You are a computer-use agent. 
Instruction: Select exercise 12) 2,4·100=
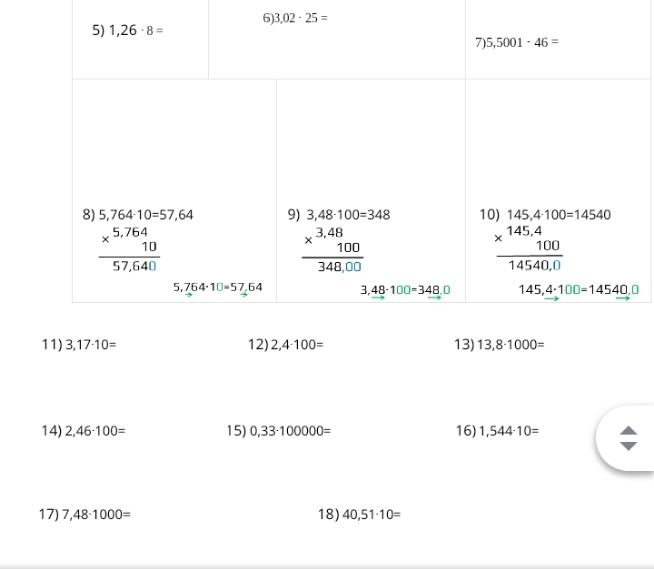[286, 345]
